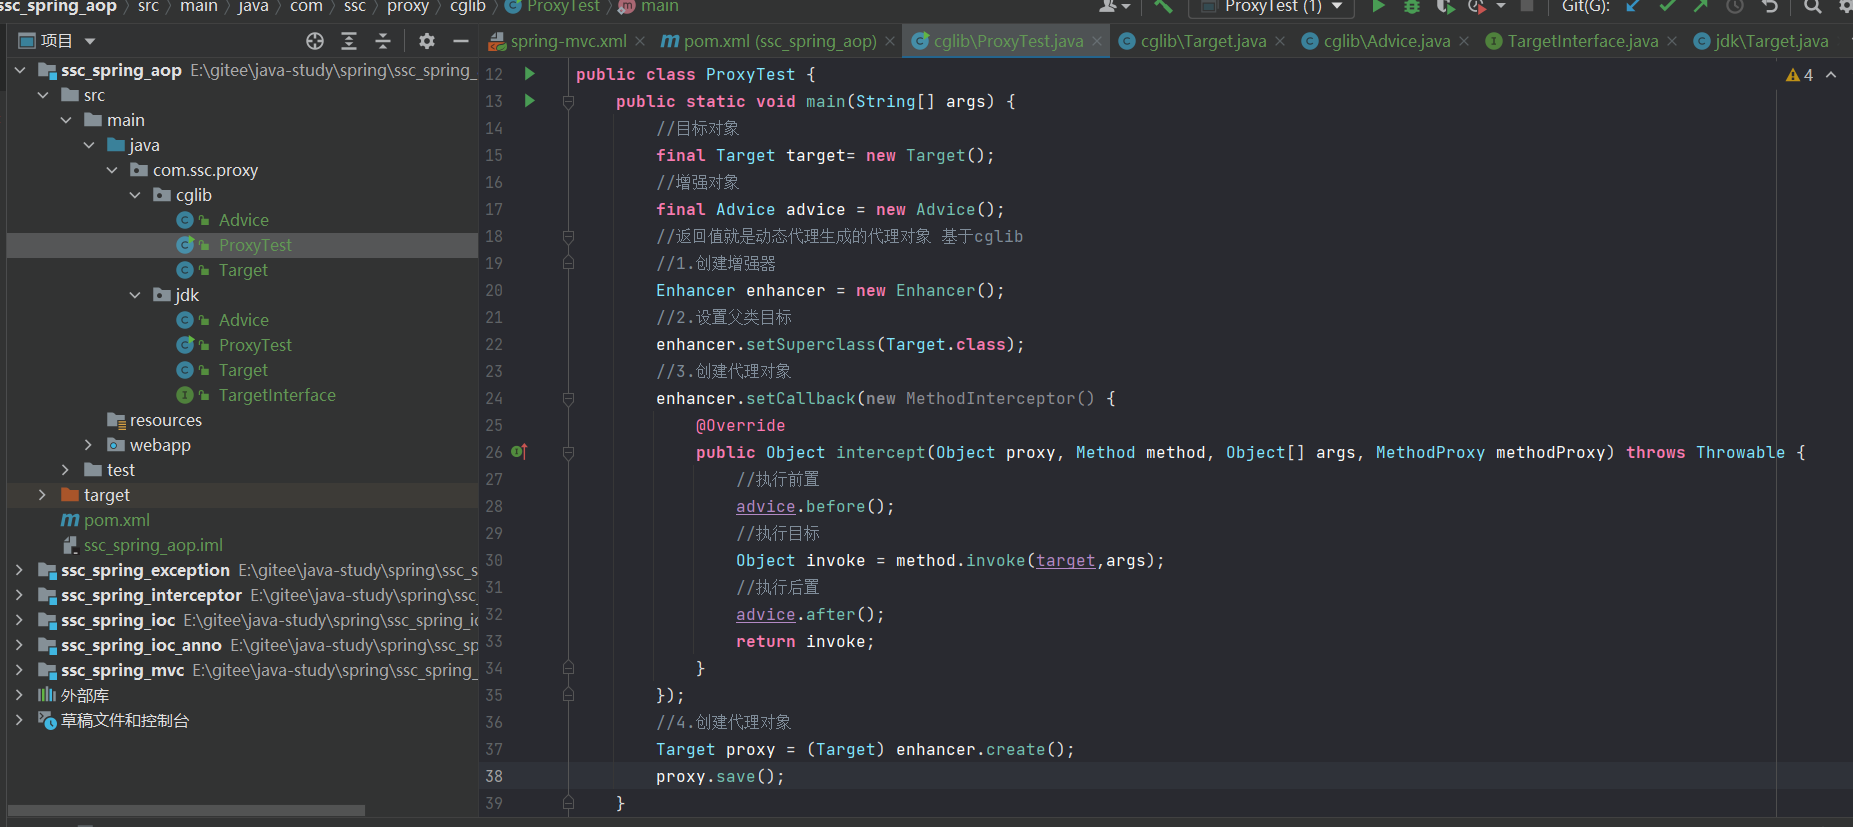Close the TargetInterface.java tab

click(x=1672, y=42)
